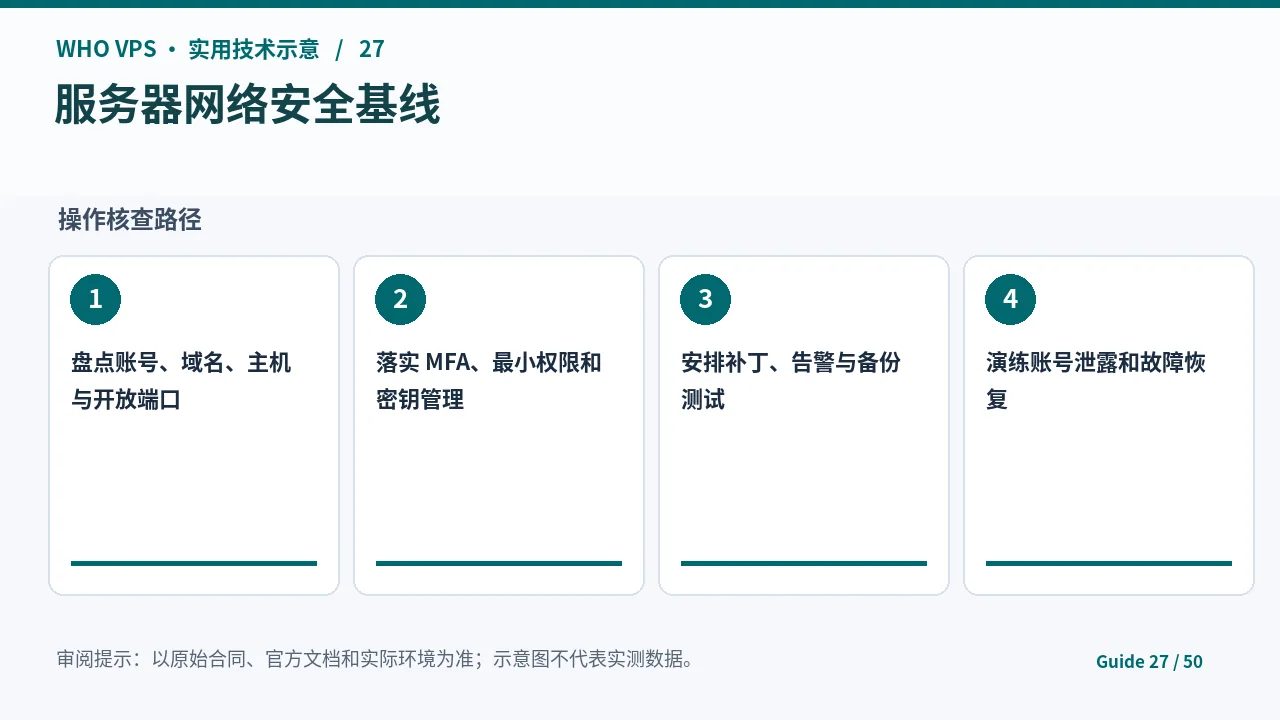Select the text 安排补丁、告警与备份测试
Screen dimensions: 1280x720
click(791, 381)
